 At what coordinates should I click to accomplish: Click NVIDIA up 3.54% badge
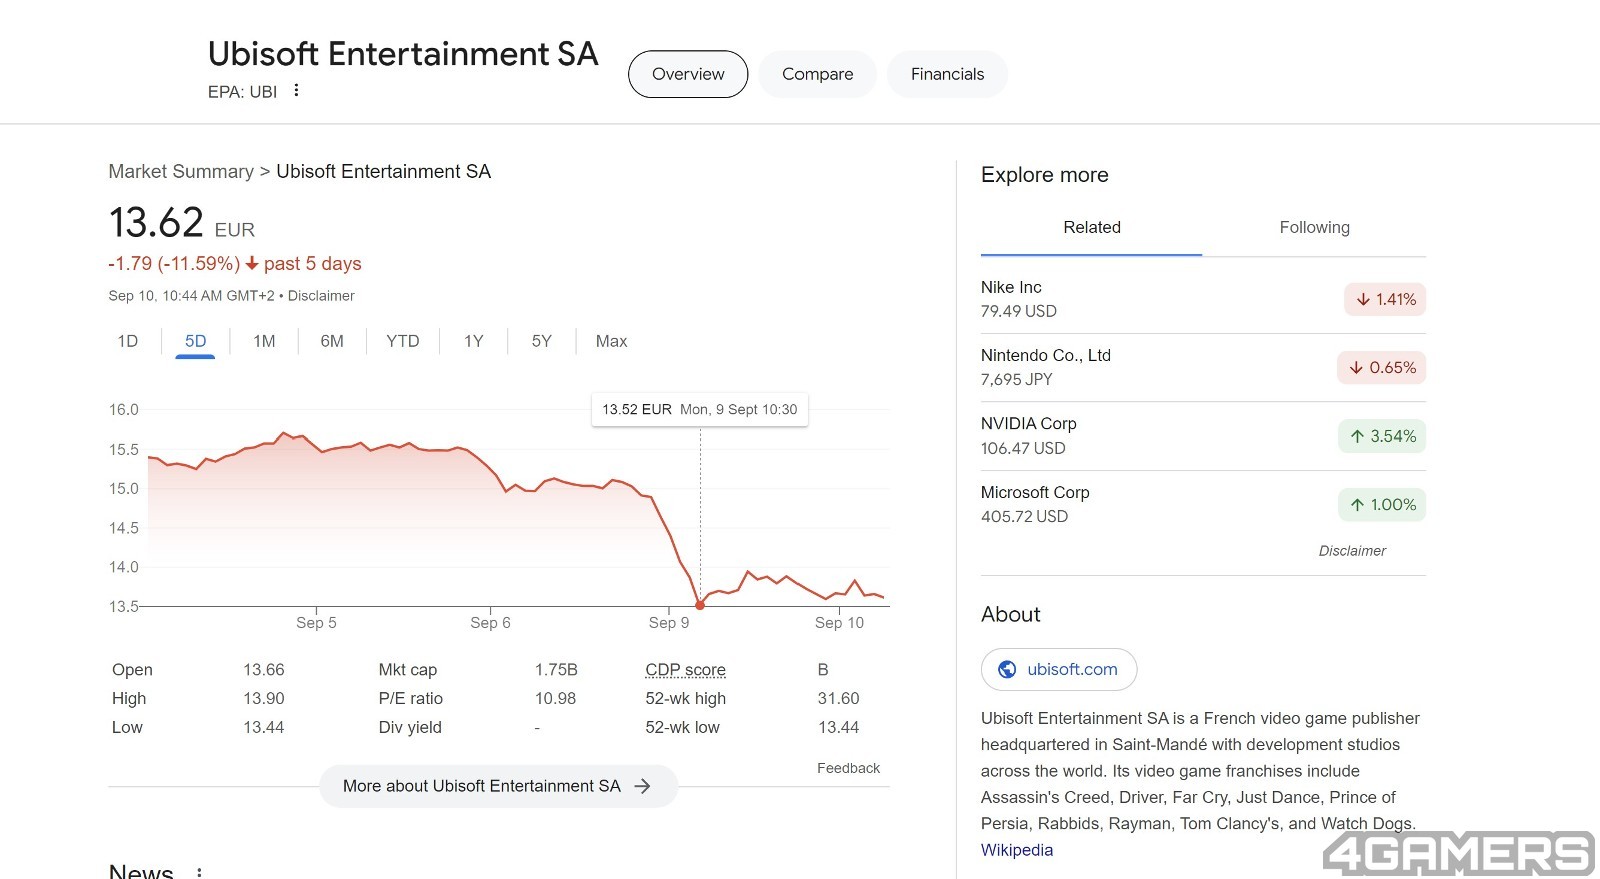click(x=1382, y=436)
